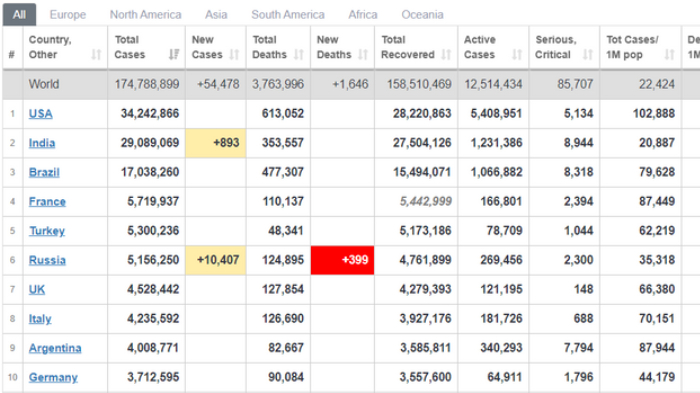The width and height of the screenshot is (700, 393).
Task: Open the Asia tab
Action: [216, 15]
